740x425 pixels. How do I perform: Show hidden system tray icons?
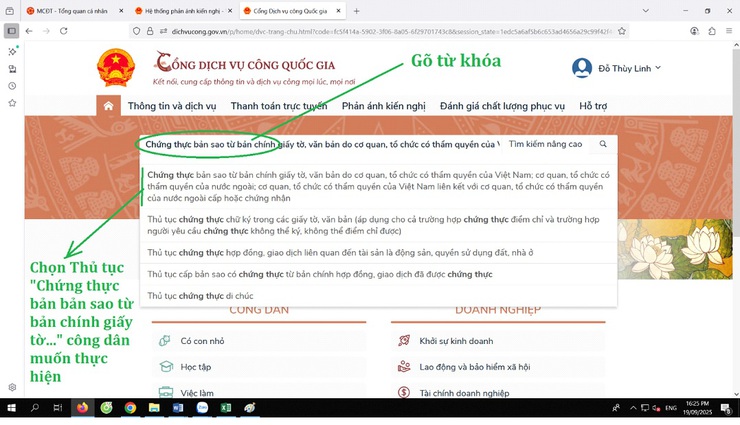click(633, 408)
